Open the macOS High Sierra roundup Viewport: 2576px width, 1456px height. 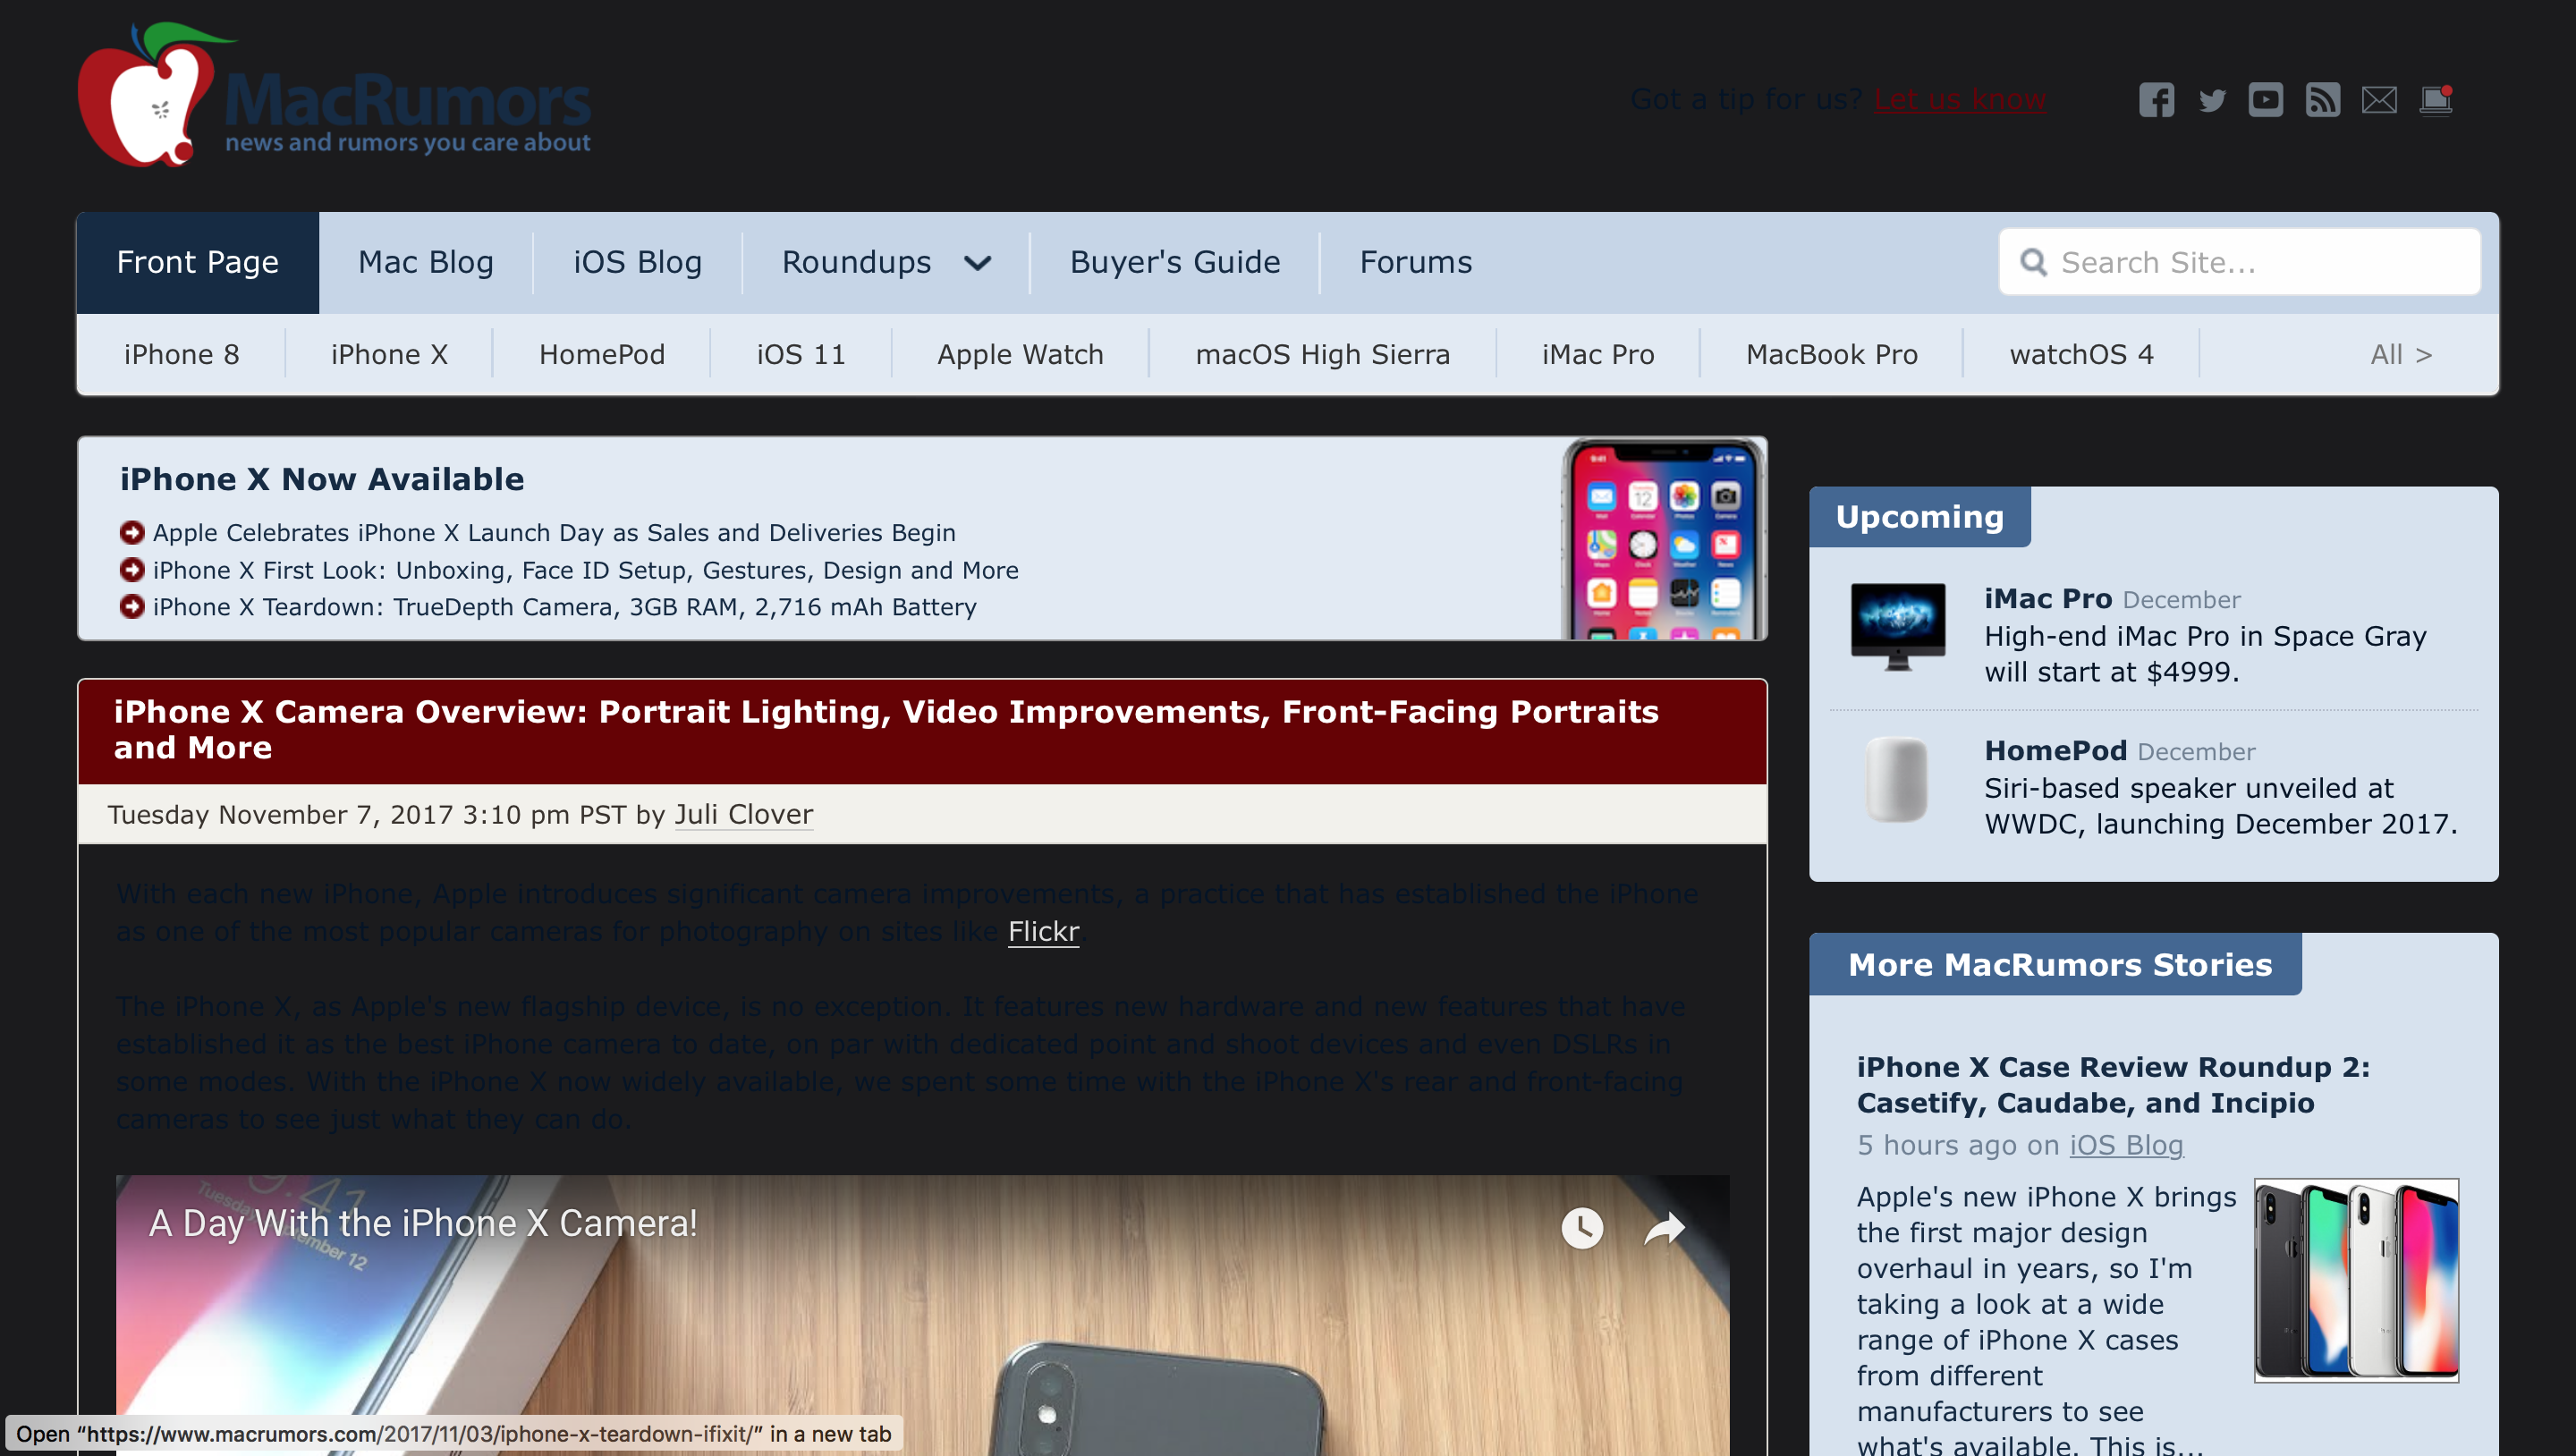coord(1322,354)
